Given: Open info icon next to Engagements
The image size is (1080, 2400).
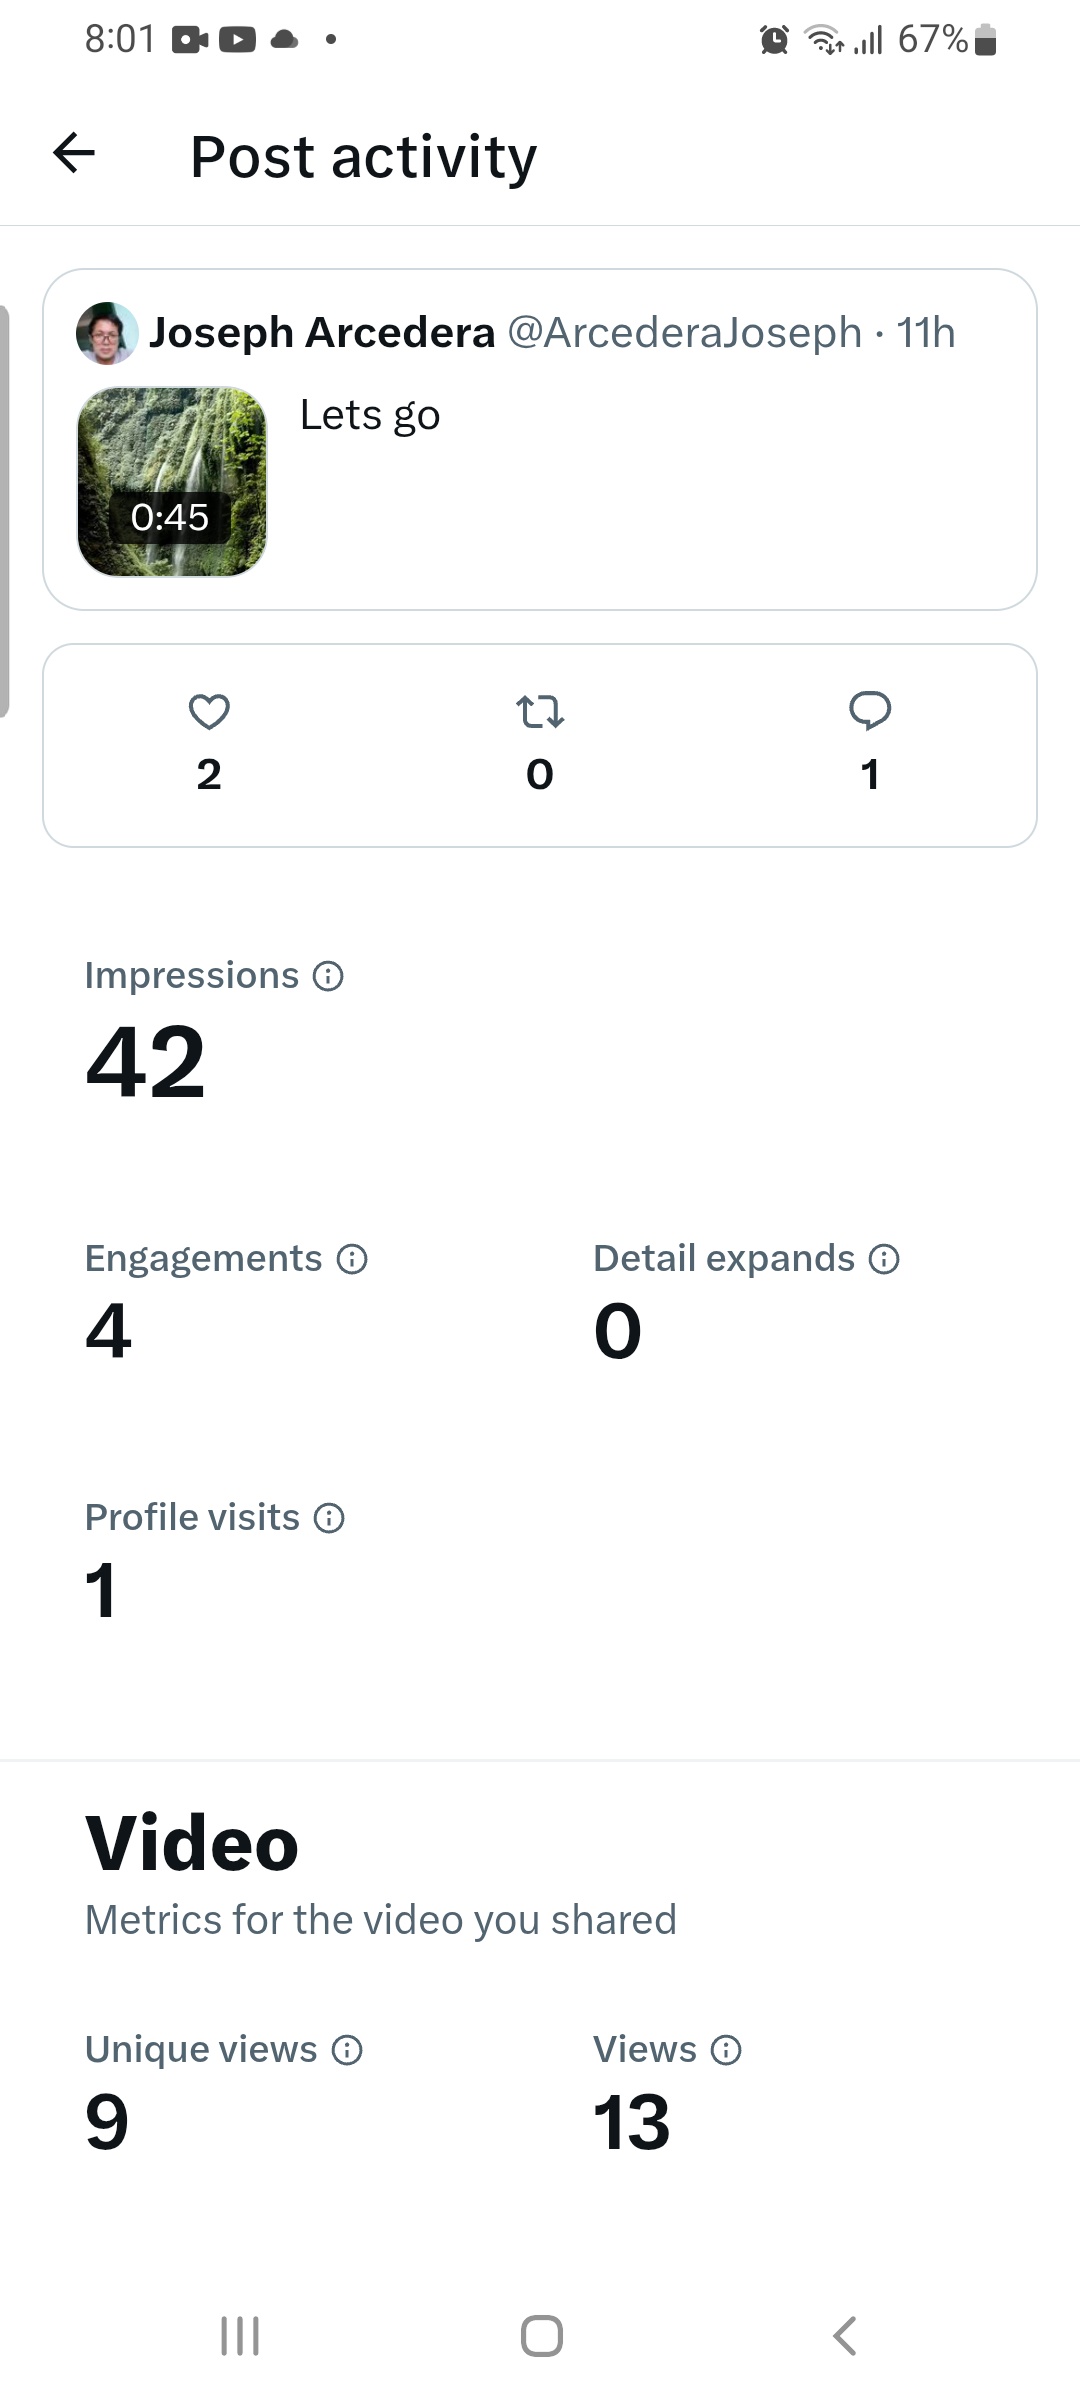Looking at the screenshot, I should coord(352,1259).
